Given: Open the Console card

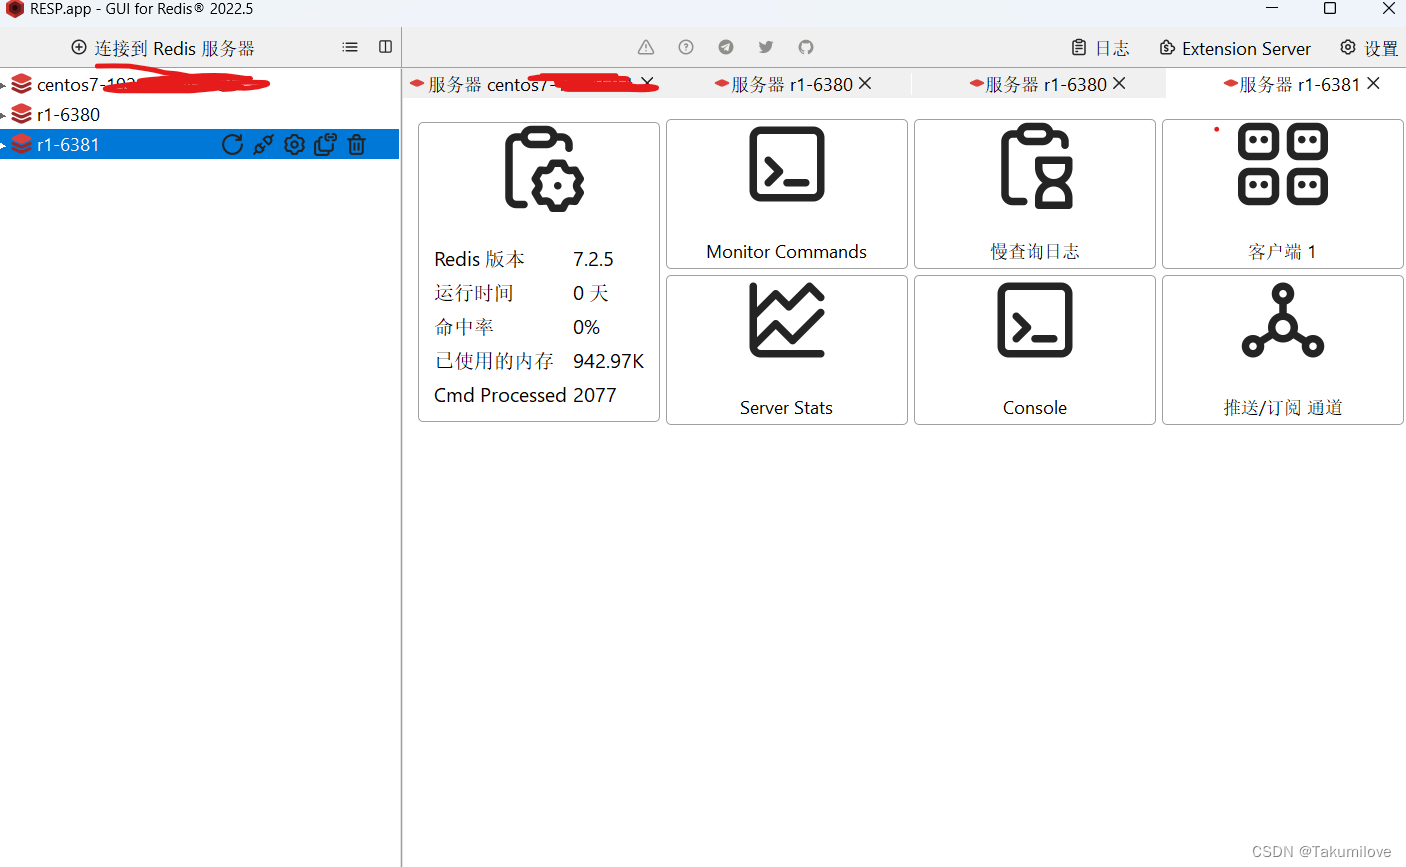Looking at the screenshot, I should [x=1035, y=350].
